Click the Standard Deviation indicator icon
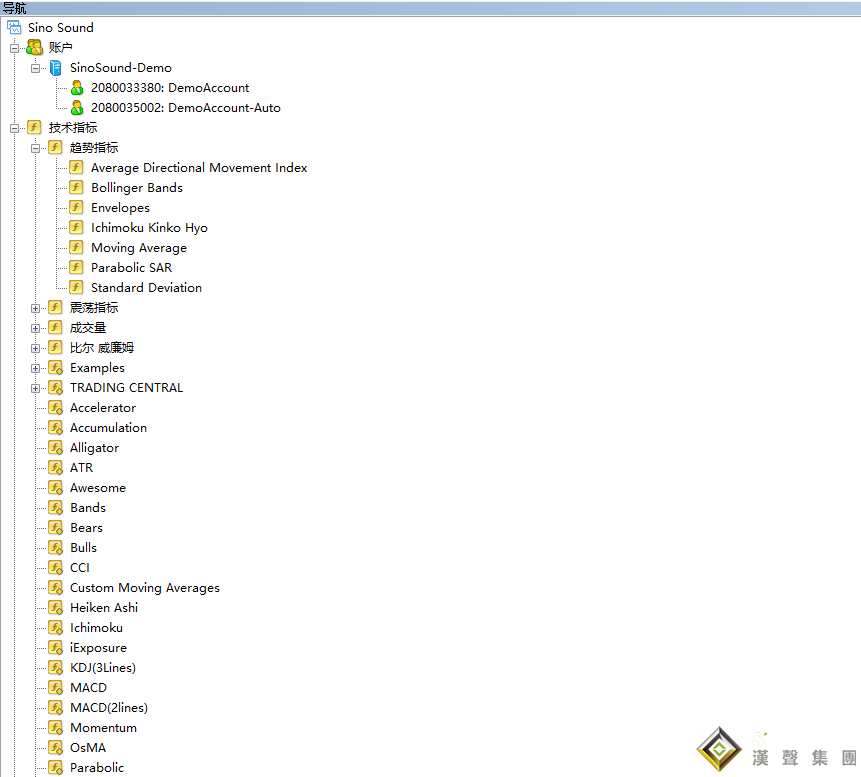 point(76,288)
